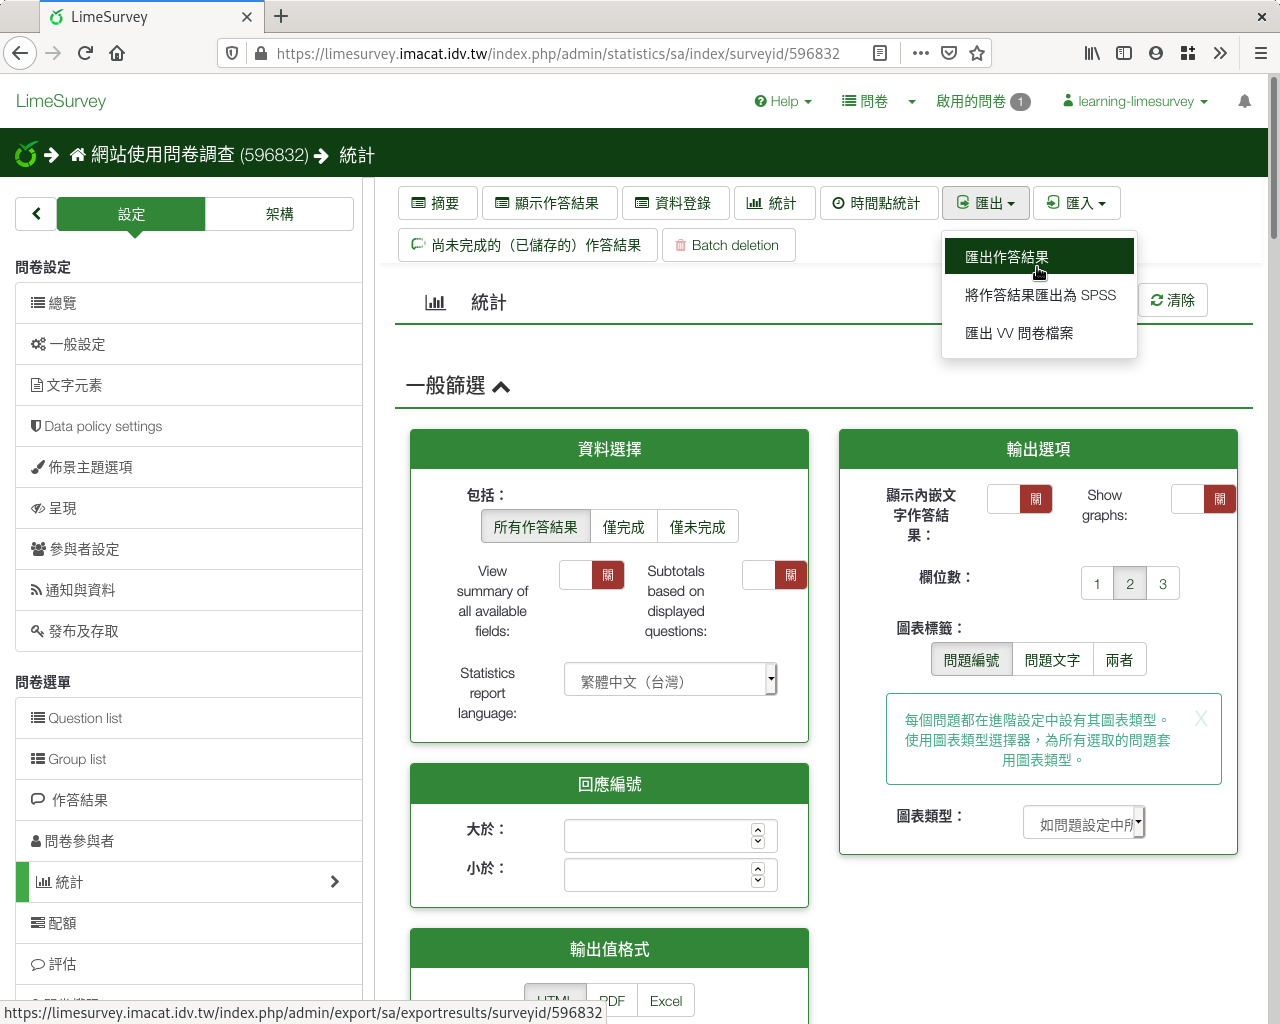Open 啟用的問卷 active surveys link
This screenshot has width=1280, height=1024.
click(x=983, y=101)
